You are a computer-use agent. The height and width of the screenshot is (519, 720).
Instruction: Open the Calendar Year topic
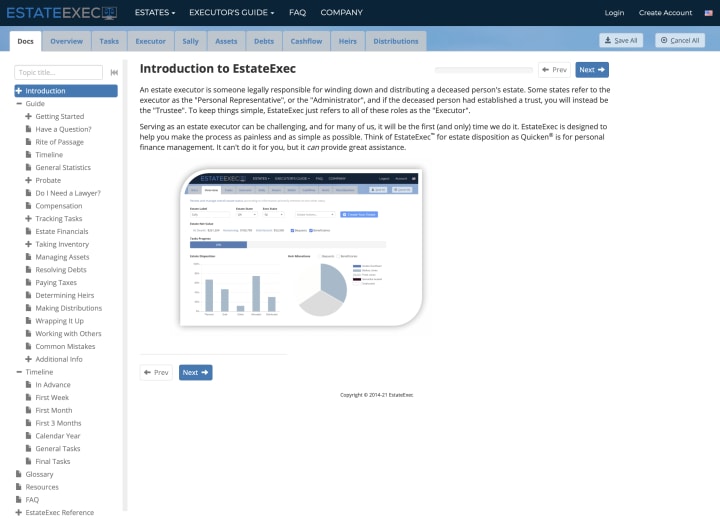(58, 436)
